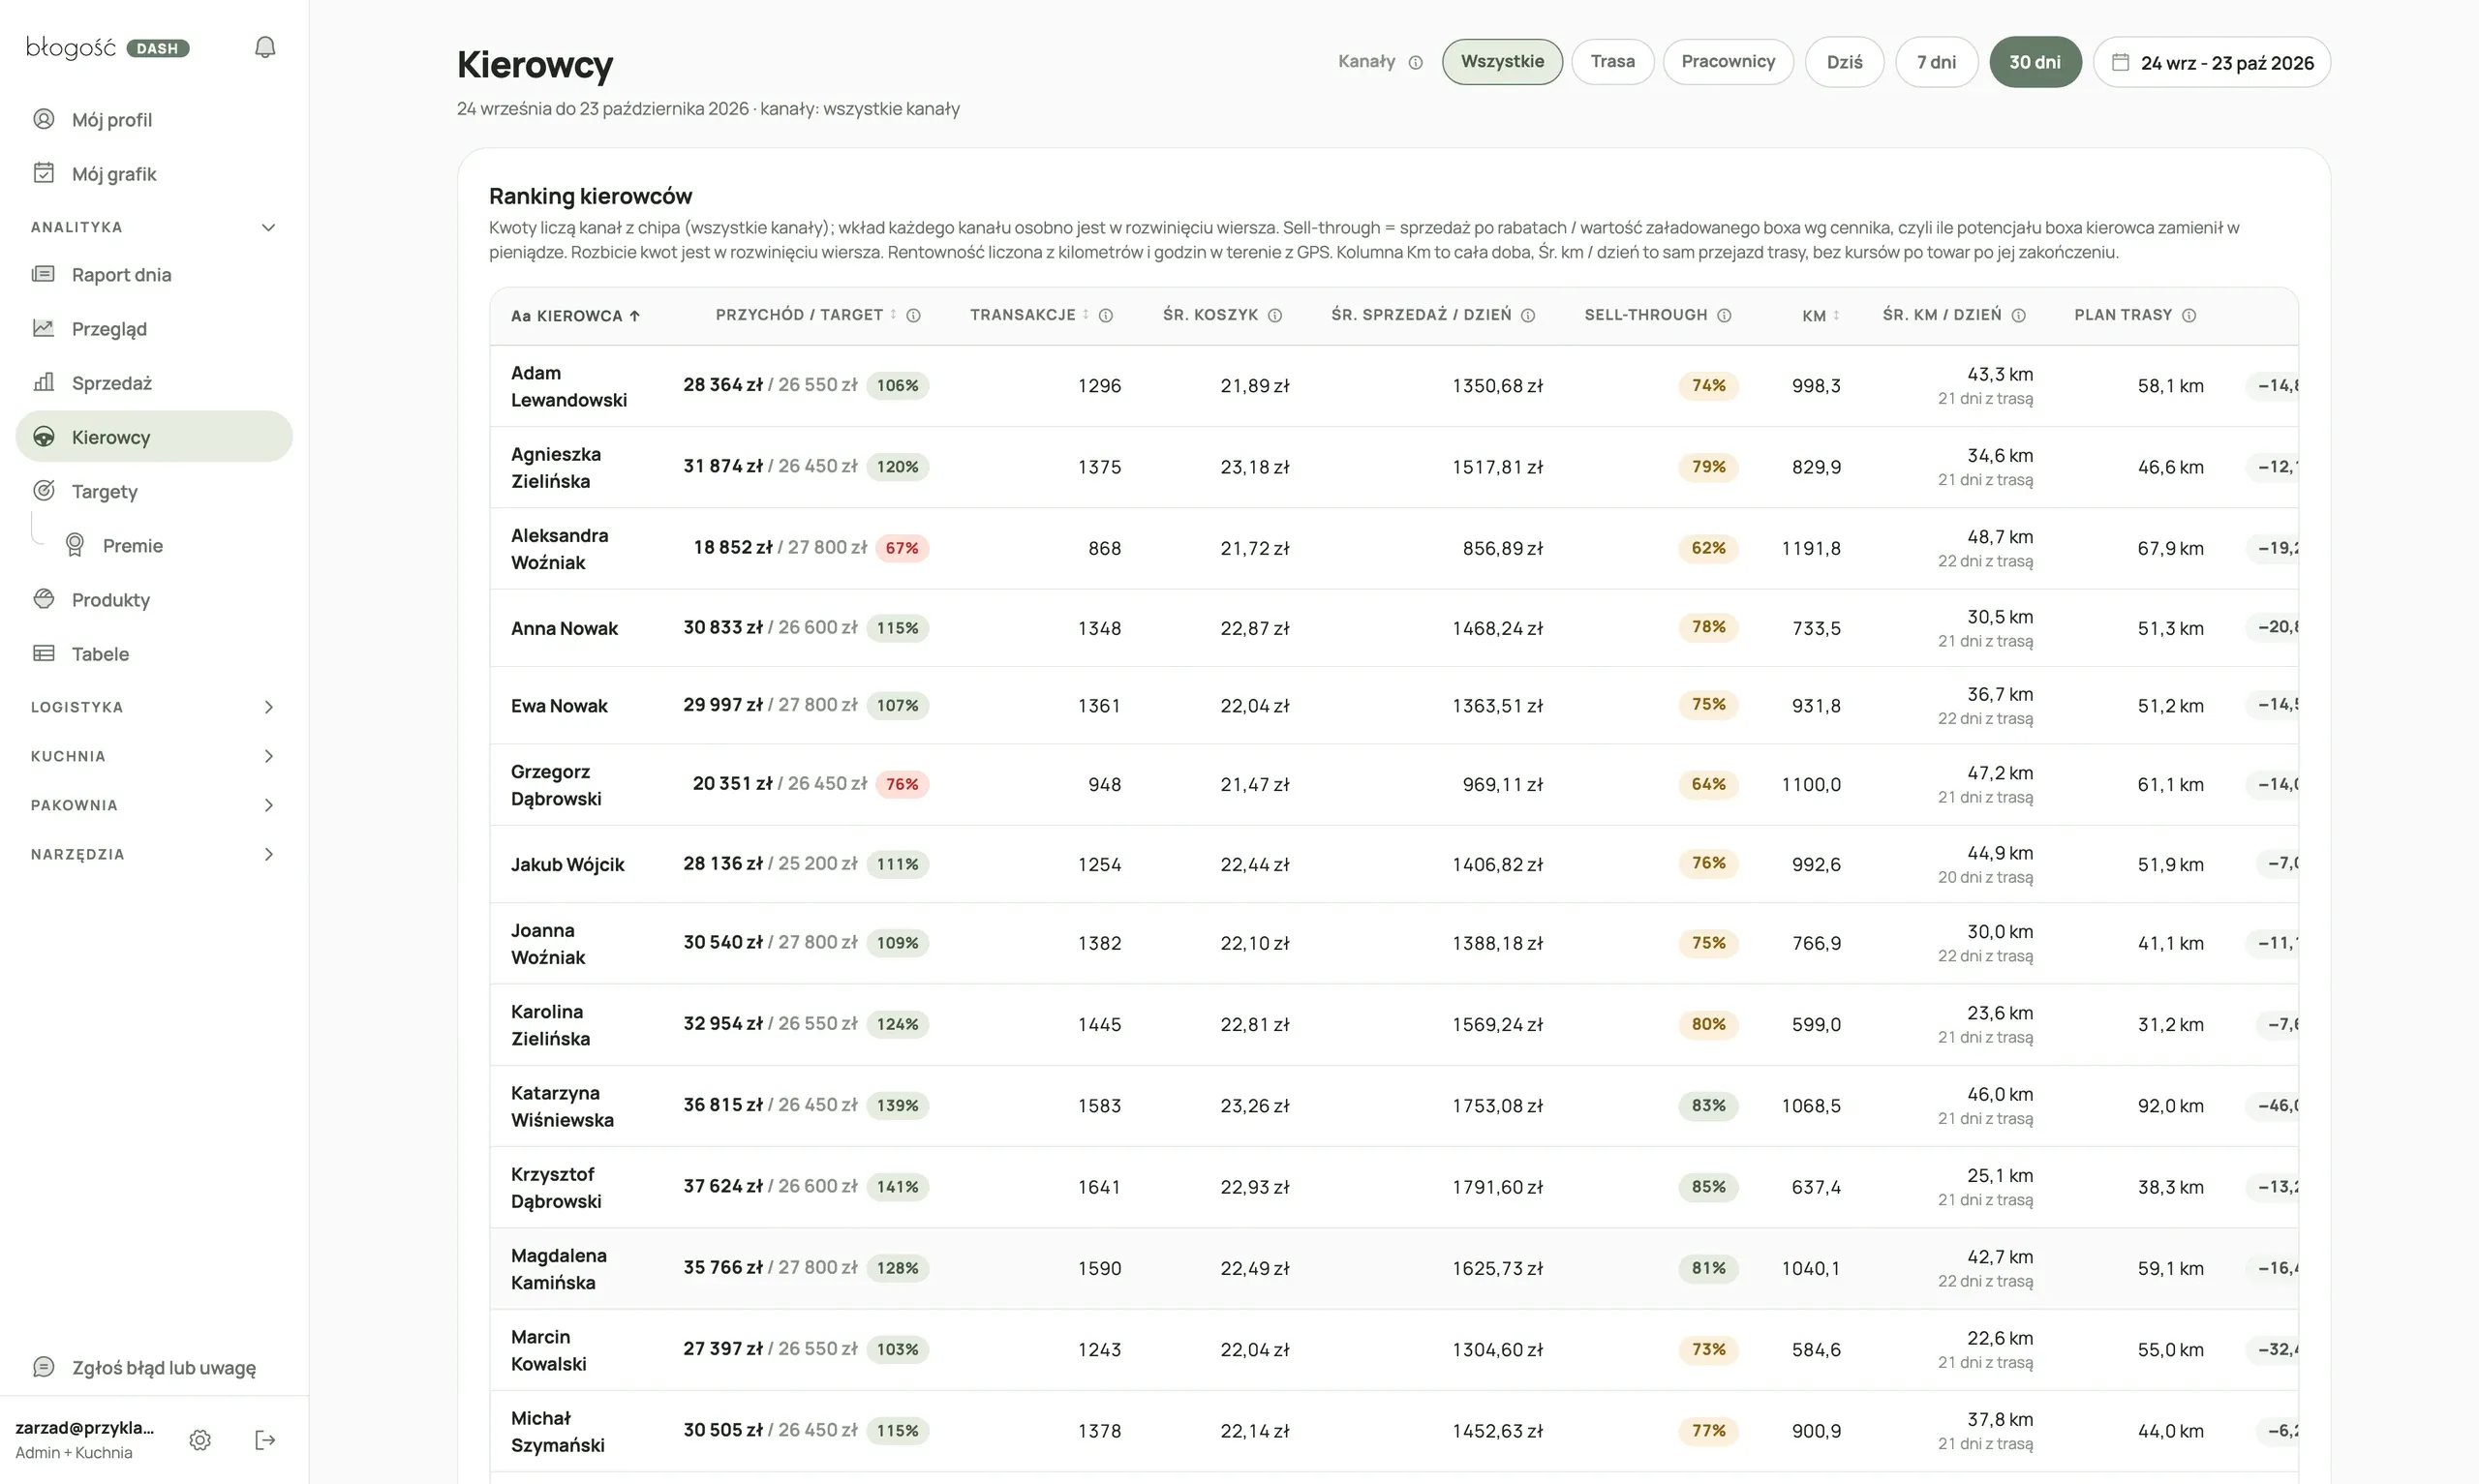Click the settings gear beside the account email
2479x1484 pixels.
pyautogui.click(x=200, y=1440)
